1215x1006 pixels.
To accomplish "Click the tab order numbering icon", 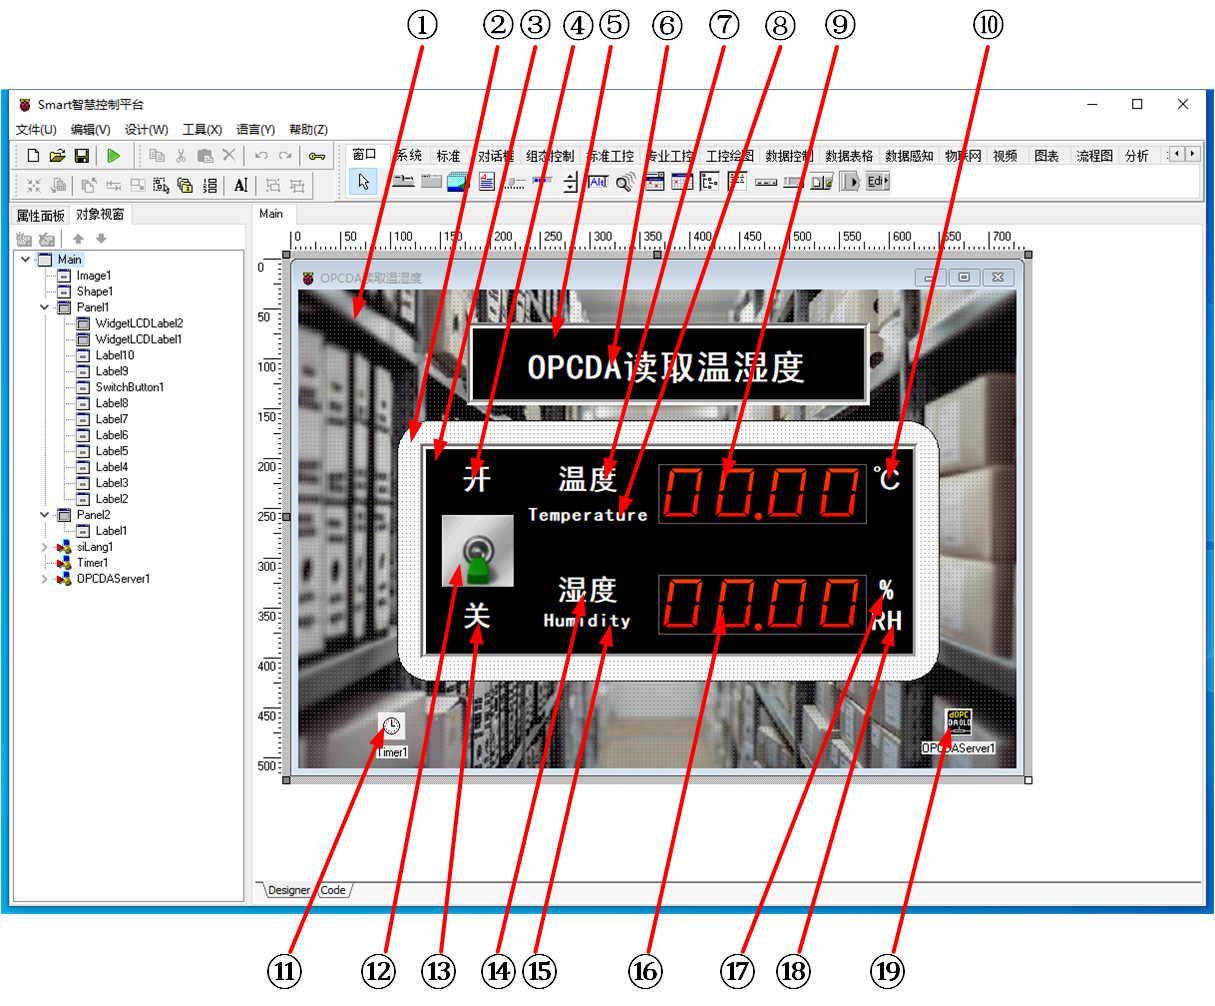I will [x=210, y=185].
